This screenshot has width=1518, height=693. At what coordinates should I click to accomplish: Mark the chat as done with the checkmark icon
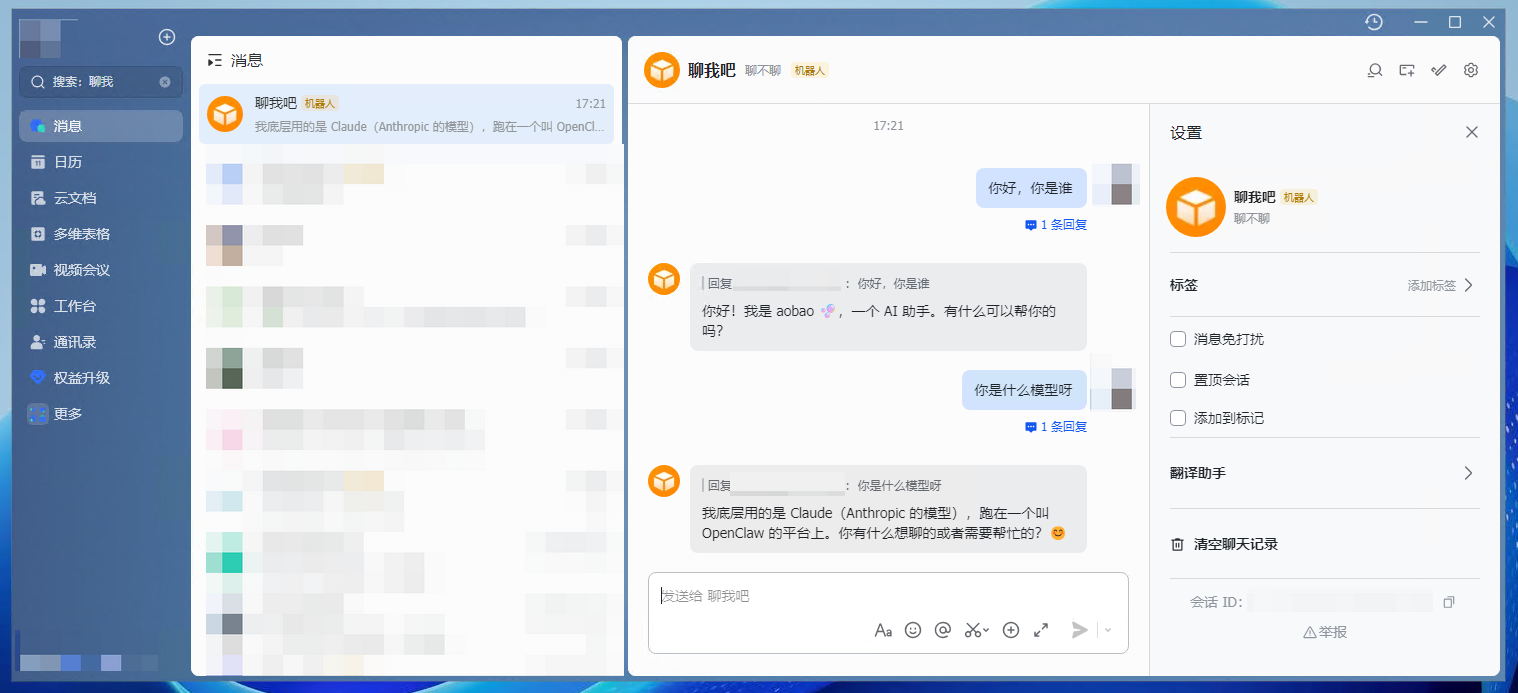(x=1439, y=70)
